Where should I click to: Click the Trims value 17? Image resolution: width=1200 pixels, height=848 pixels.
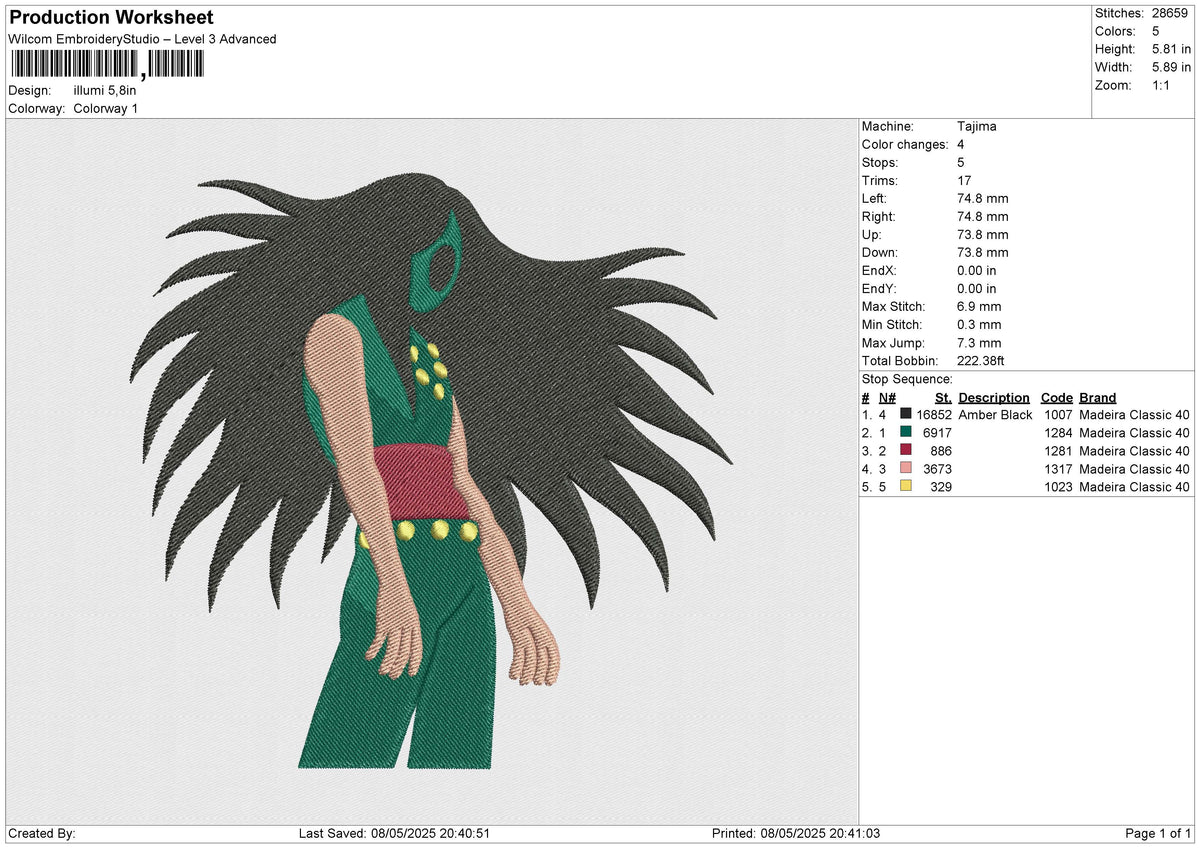[x=964, y=180]
